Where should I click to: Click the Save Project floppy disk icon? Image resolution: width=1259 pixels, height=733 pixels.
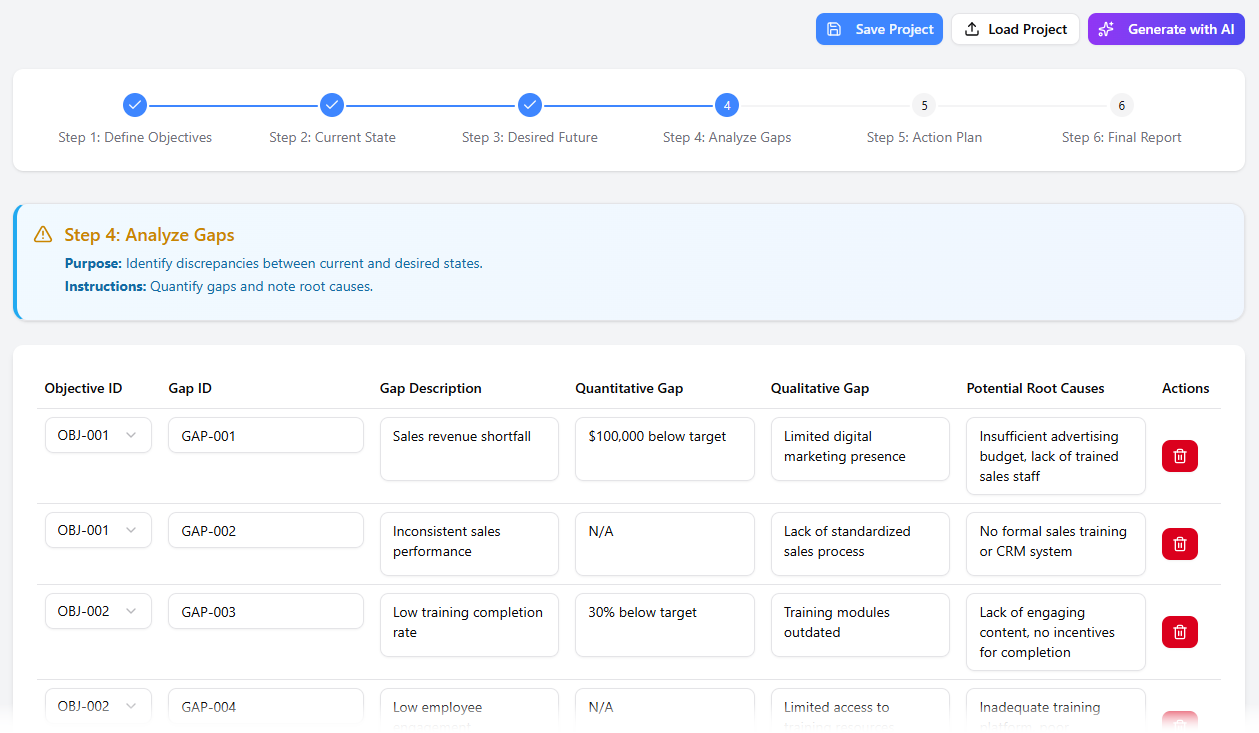[834, 29]
